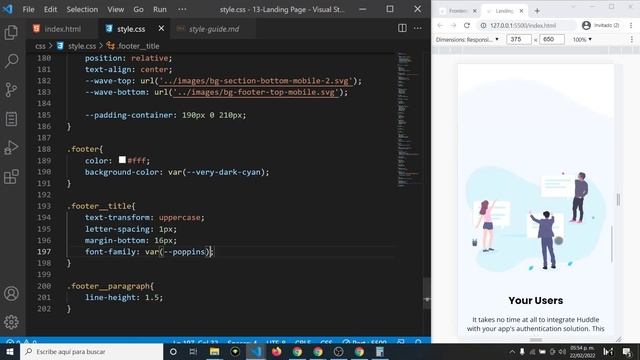This screenshot has height=360, width=640.
Task: Open device toolbar more options menu
Action: 631,40
